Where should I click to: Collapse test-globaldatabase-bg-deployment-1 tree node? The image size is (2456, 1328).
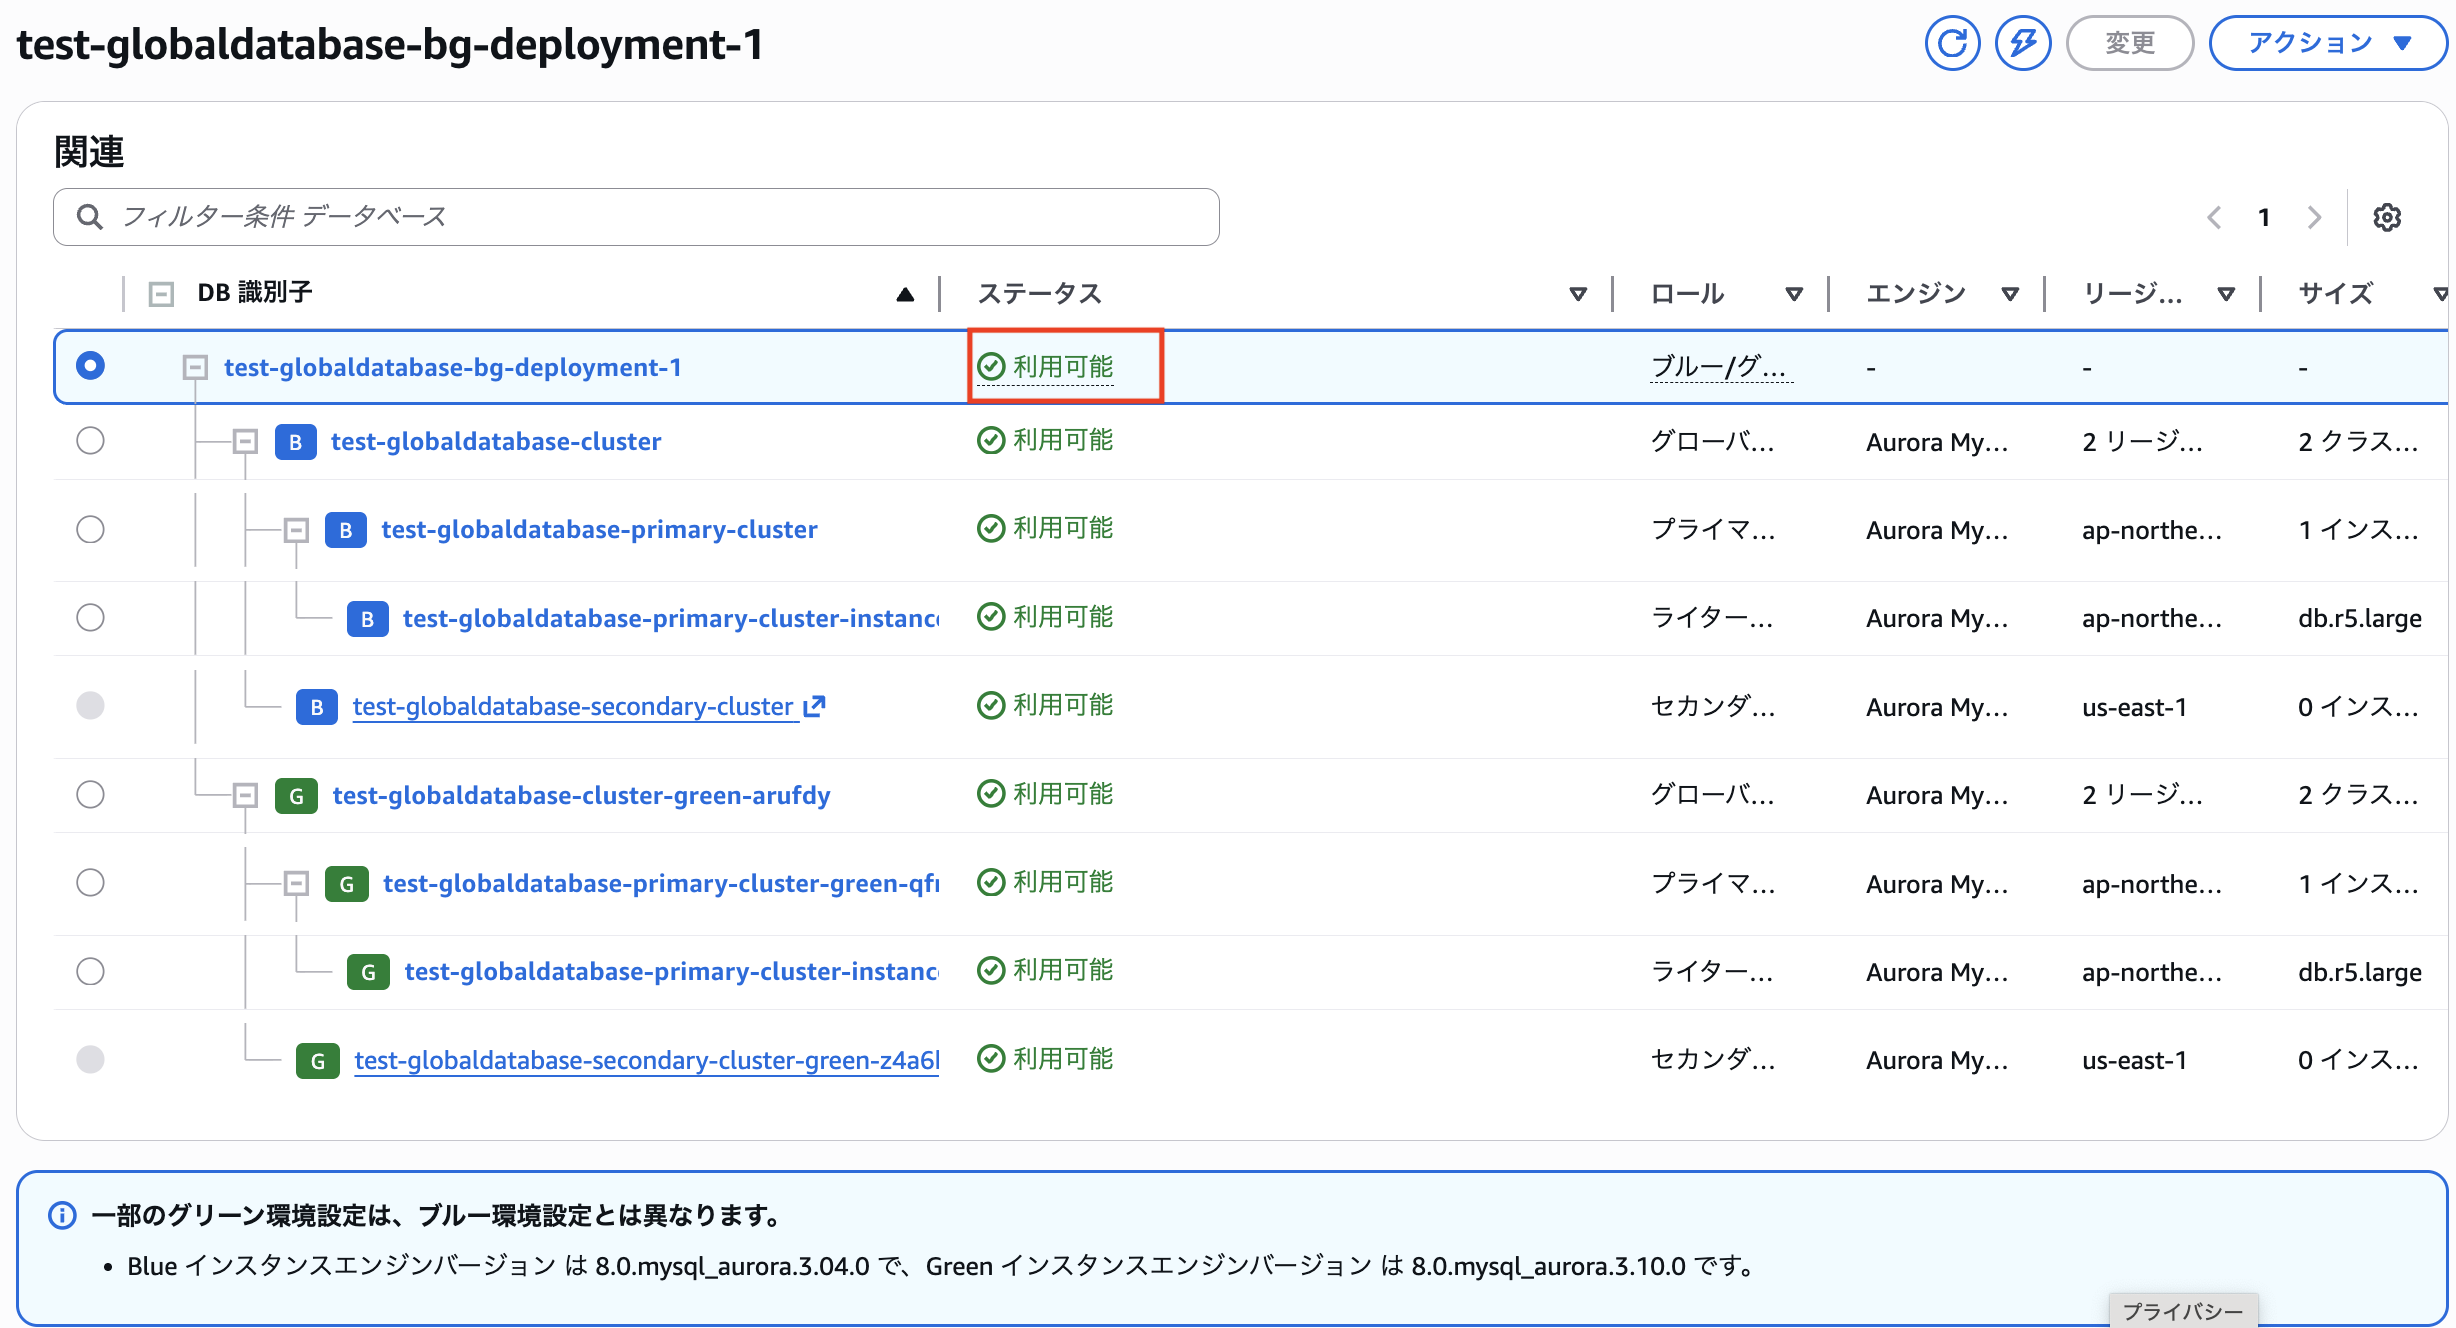coord(195,367)
